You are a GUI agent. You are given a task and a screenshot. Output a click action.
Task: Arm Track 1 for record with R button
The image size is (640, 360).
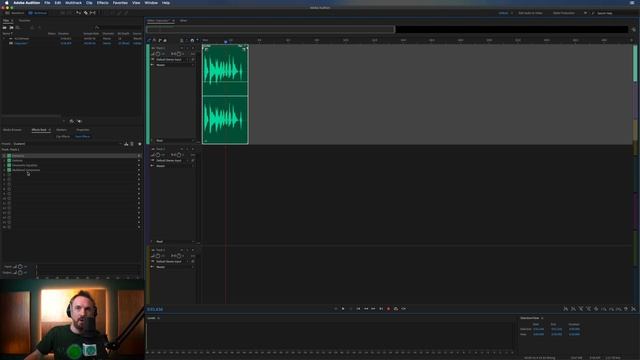(193, 48)
